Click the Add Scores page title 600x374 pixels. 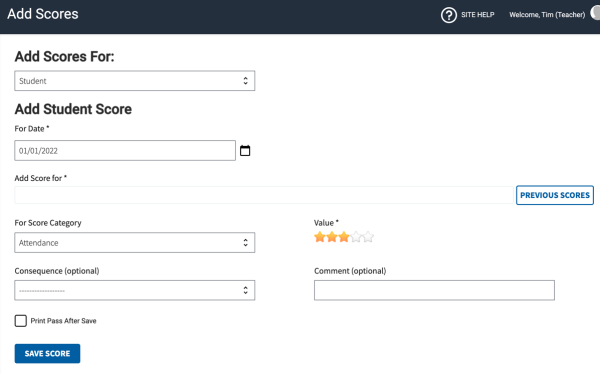[43, 14]
